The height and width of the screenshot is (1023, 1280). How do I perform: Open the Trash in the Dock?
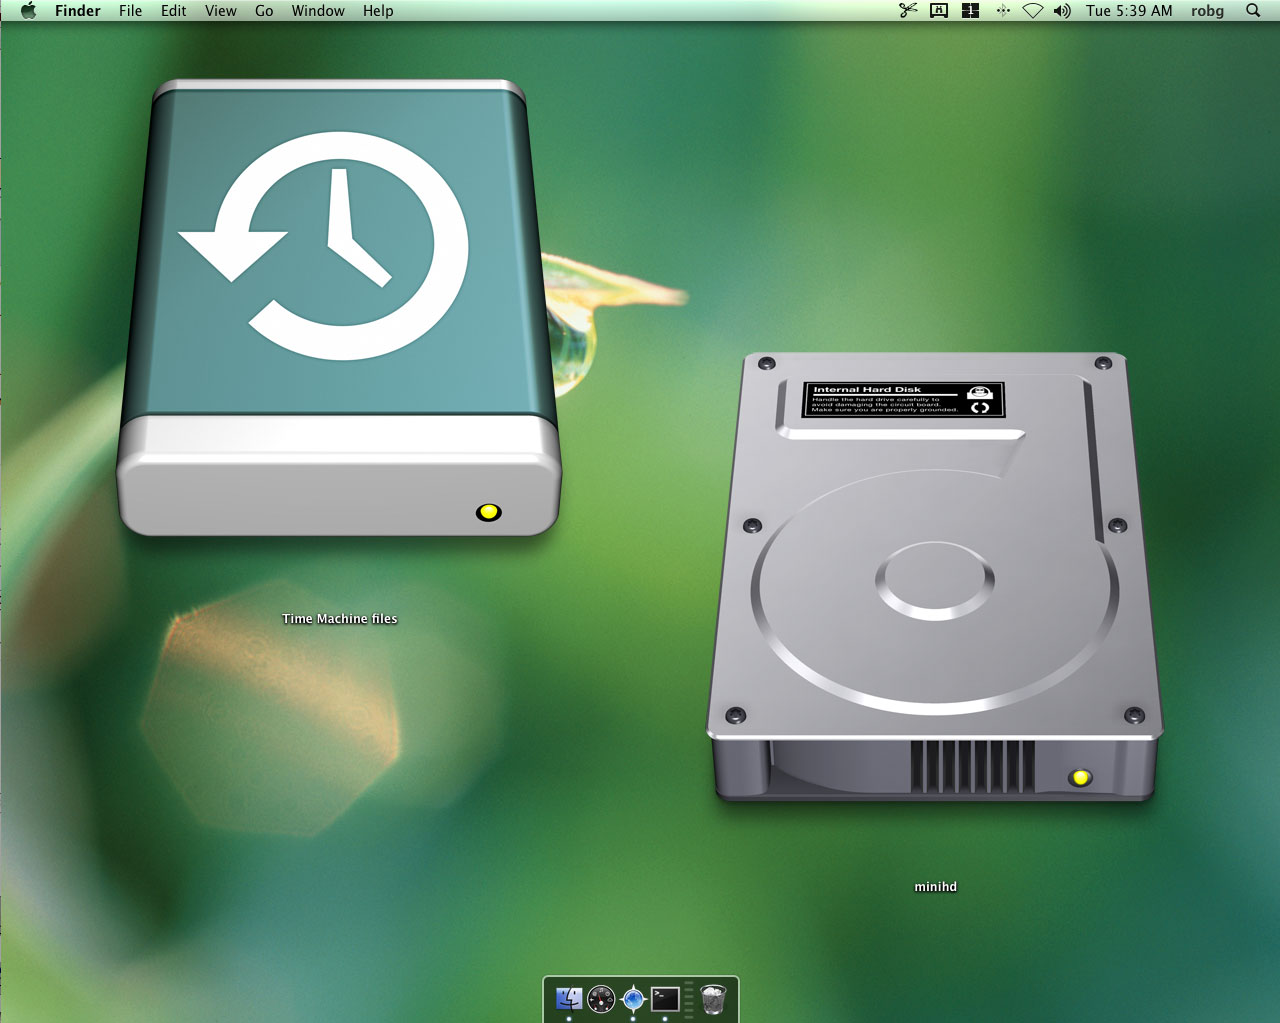tap(713, 998)
